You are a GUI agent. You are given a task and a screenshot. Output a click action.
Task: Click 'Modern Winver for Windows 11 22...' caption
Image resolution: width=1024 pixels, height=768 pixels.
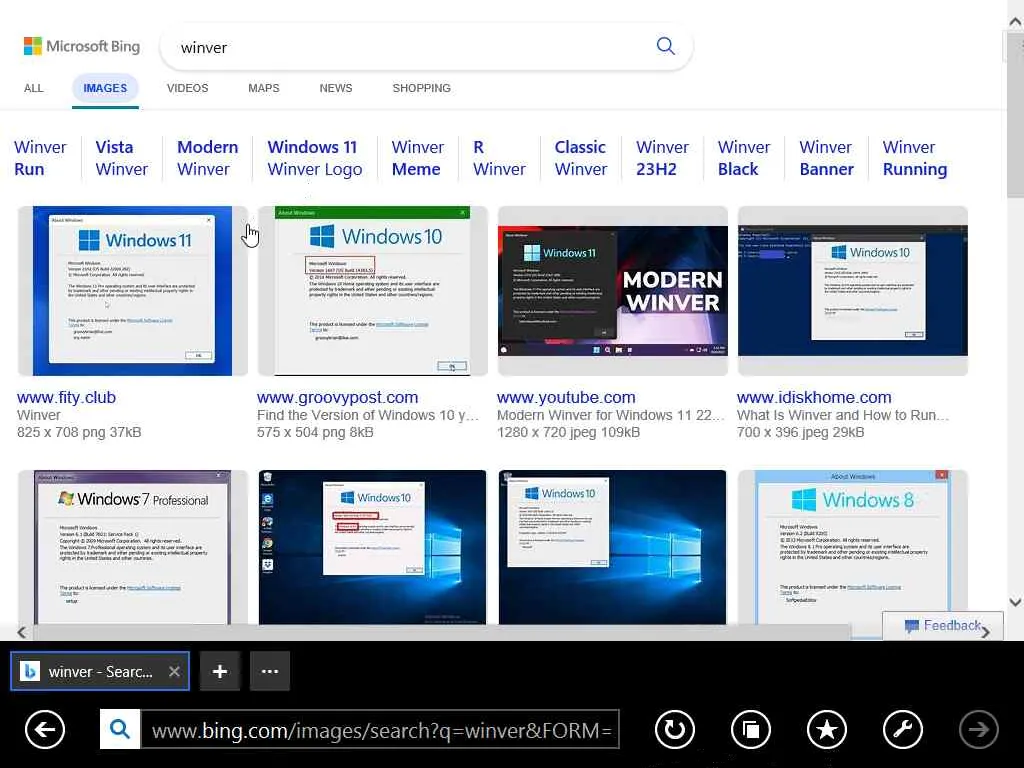[x=611, y=415]
